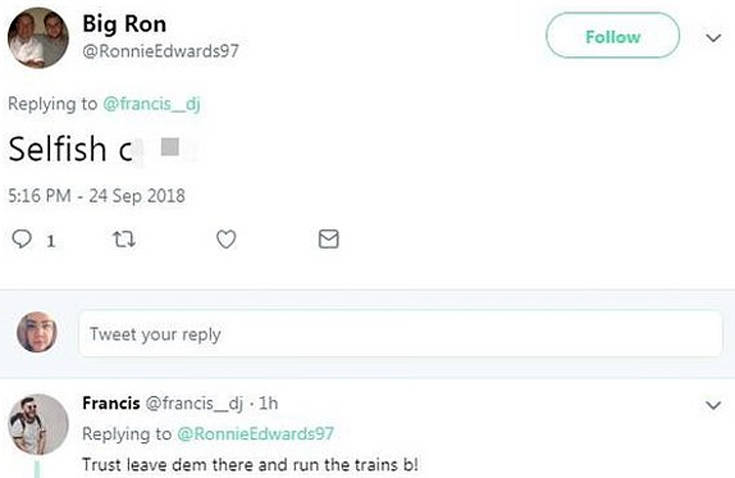This screenshot has width=735, height=478.
Task: Follow Big Ron
Action: pos(612,37)
